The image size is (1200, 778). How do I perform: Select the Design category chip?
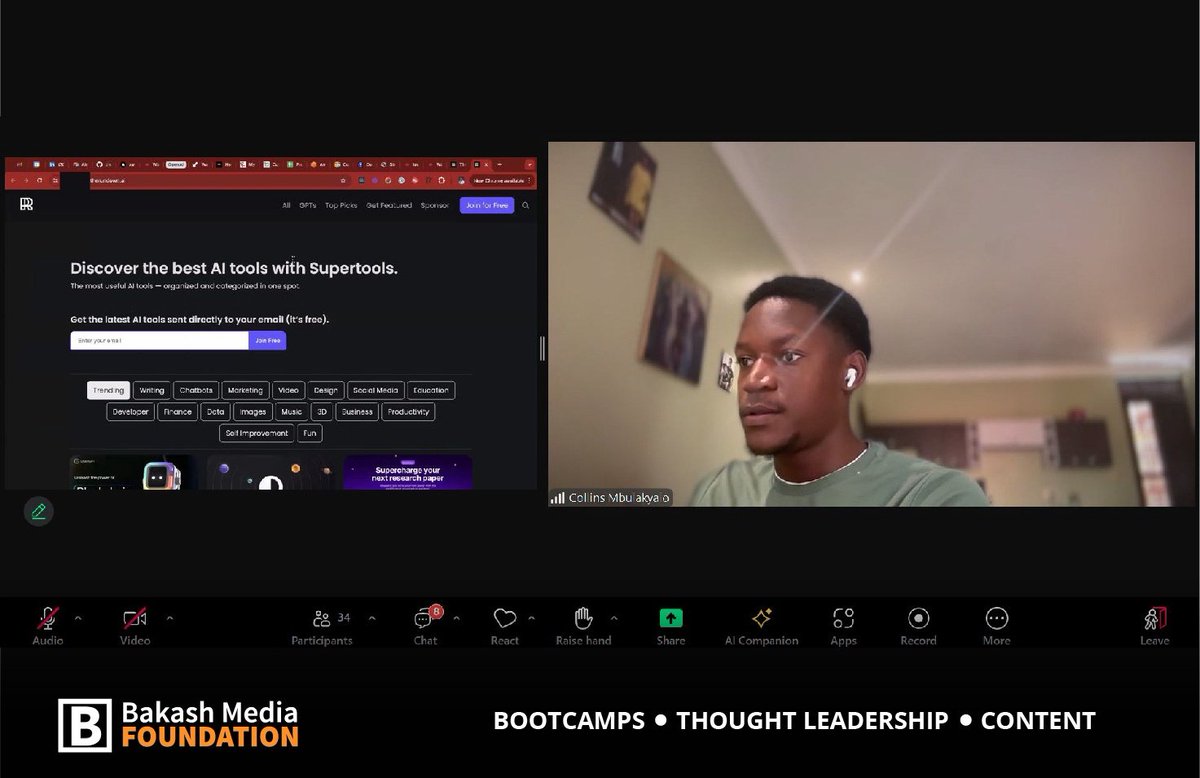pyautogui.click(x=326, y=390)
